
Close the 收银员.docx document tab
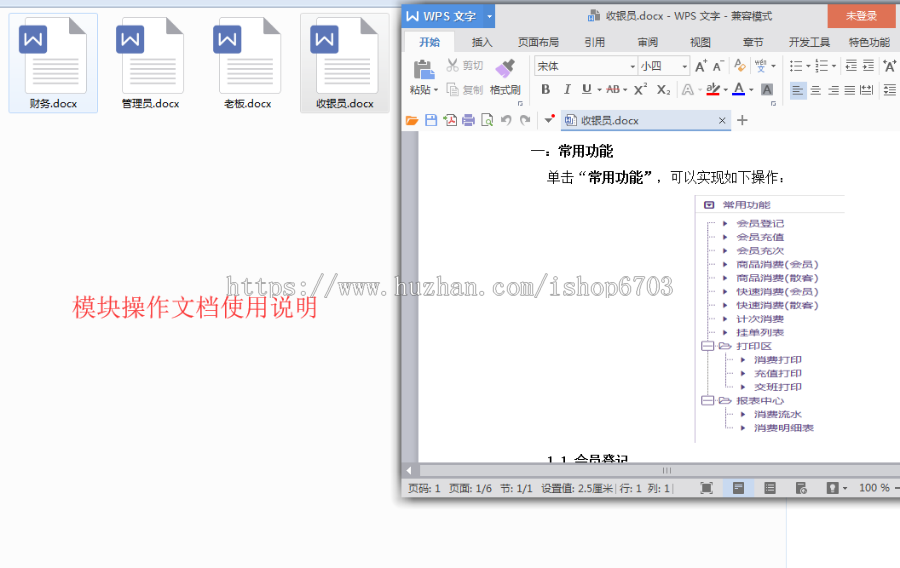722,120
